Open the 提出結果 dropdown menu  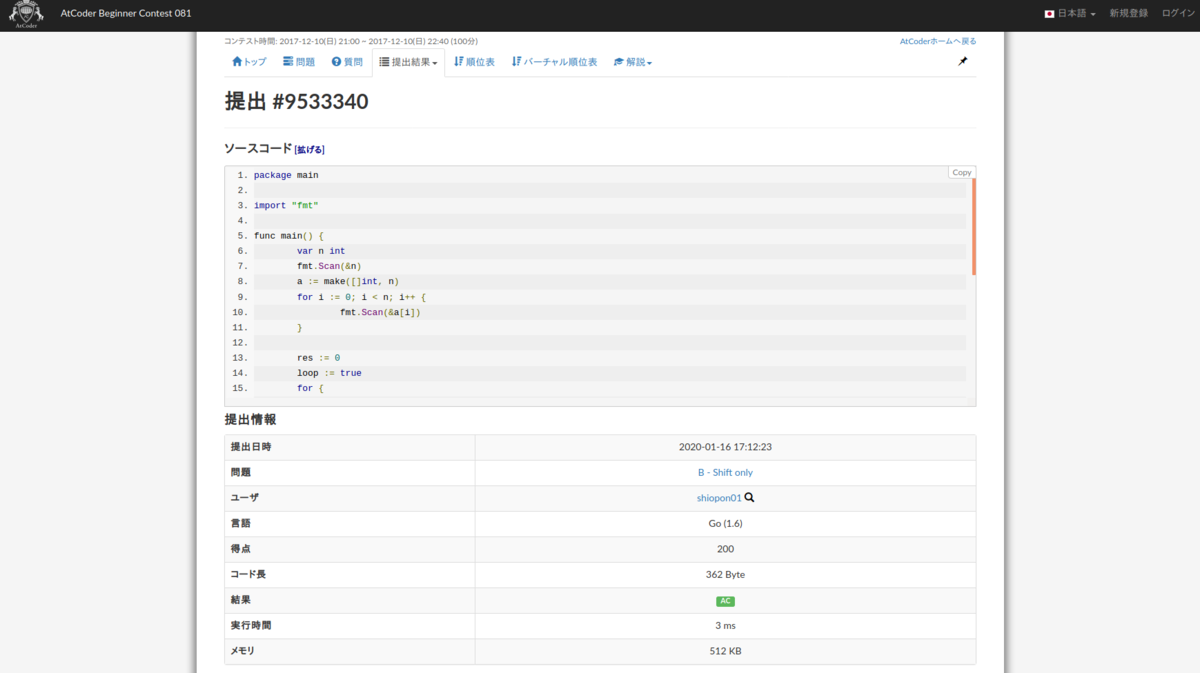coord(407,61)
